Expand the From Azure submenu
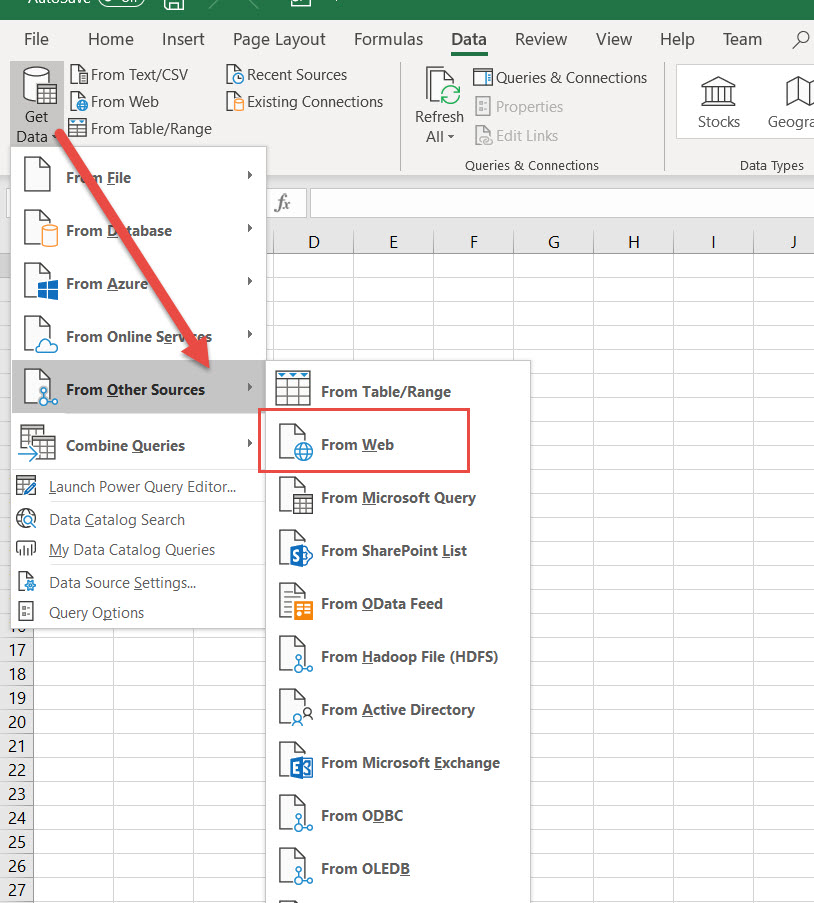 (138, 283)
